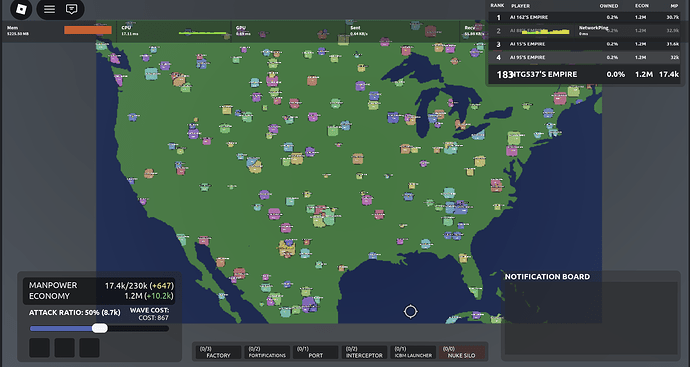Click the Mem usage stat panel
Viewport: 690px width, 367px height.
pyautogui.click(x=59, y=31)
